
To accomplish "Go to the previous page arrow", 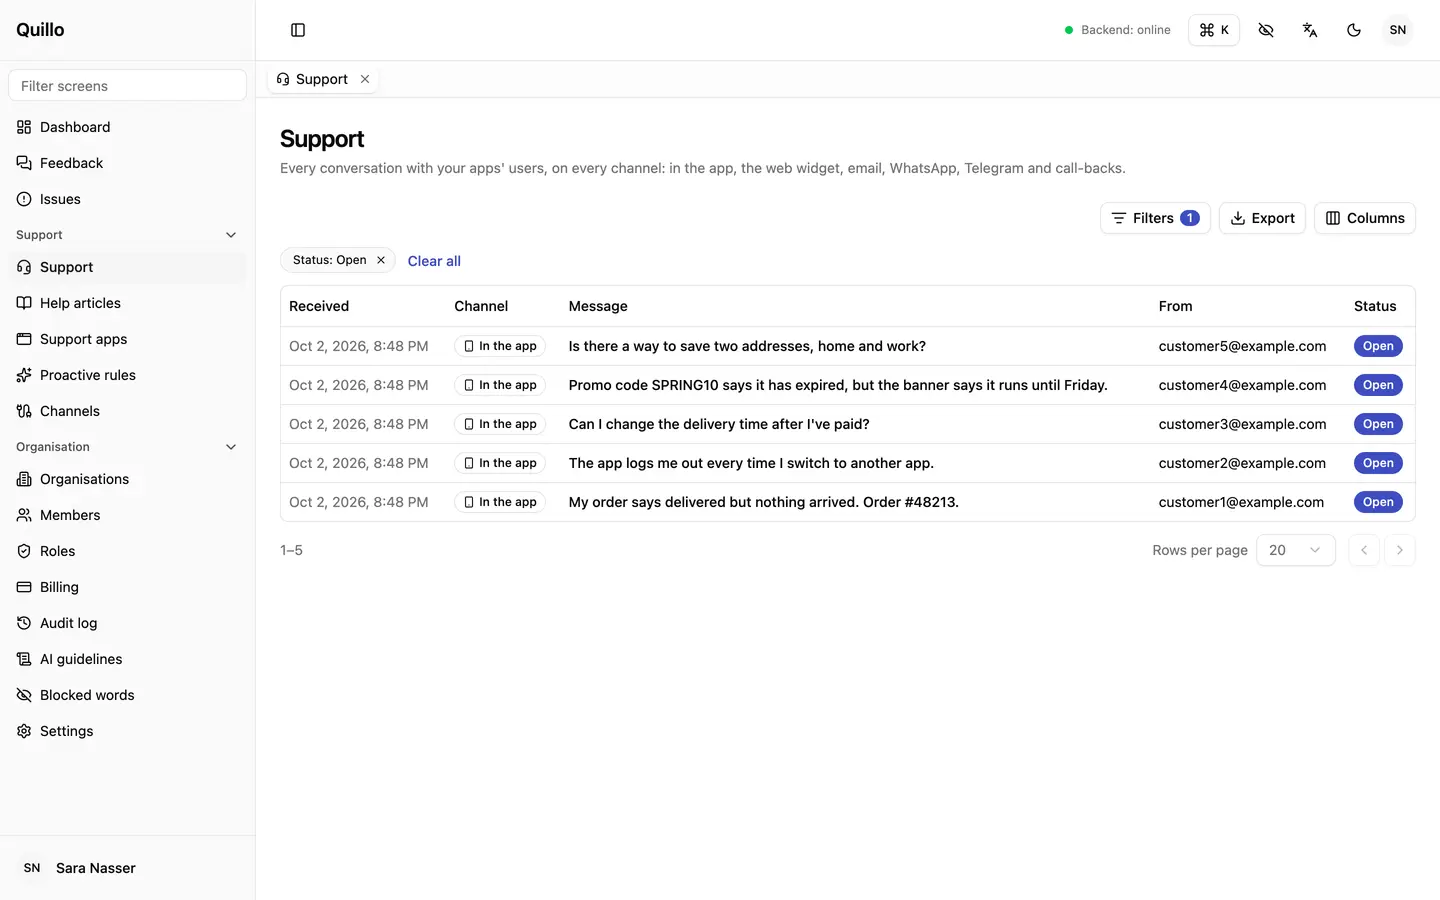I will [1364, 550].
